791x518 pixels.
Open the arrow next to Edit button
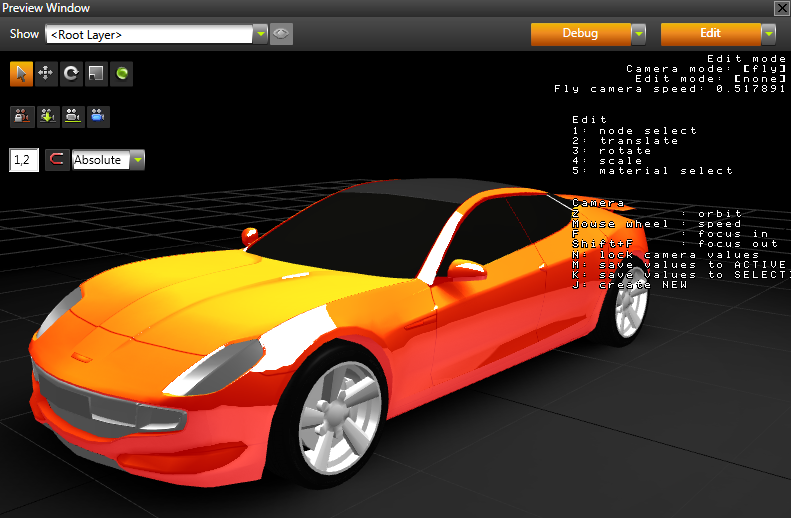coord(768,34)
